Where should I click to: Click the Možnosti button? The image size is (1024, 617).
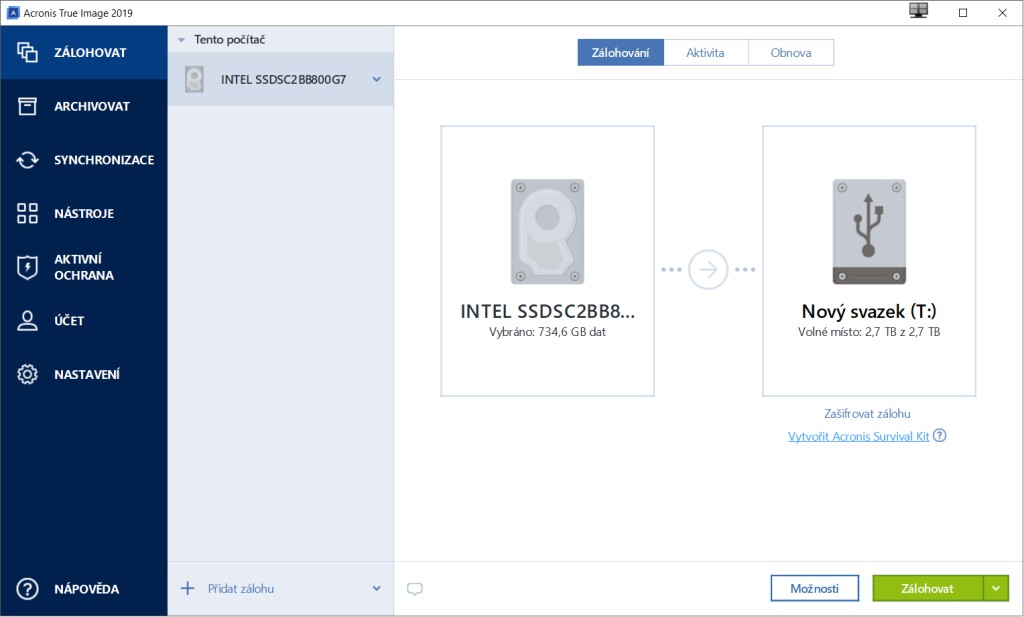814,588
